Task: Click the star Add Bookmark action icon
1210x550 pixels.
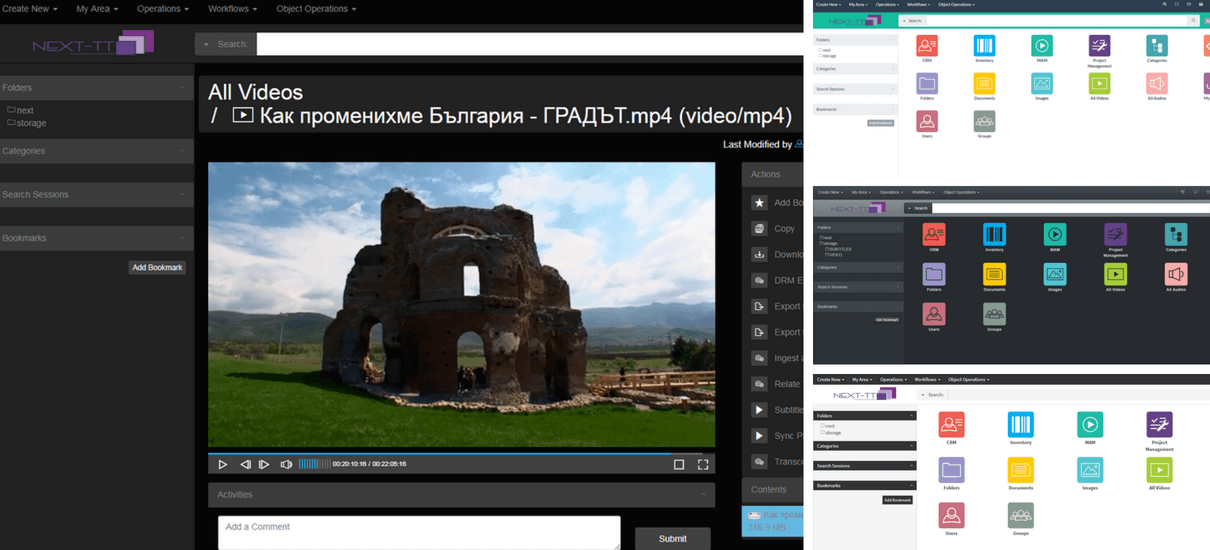Action: (759, 203)
